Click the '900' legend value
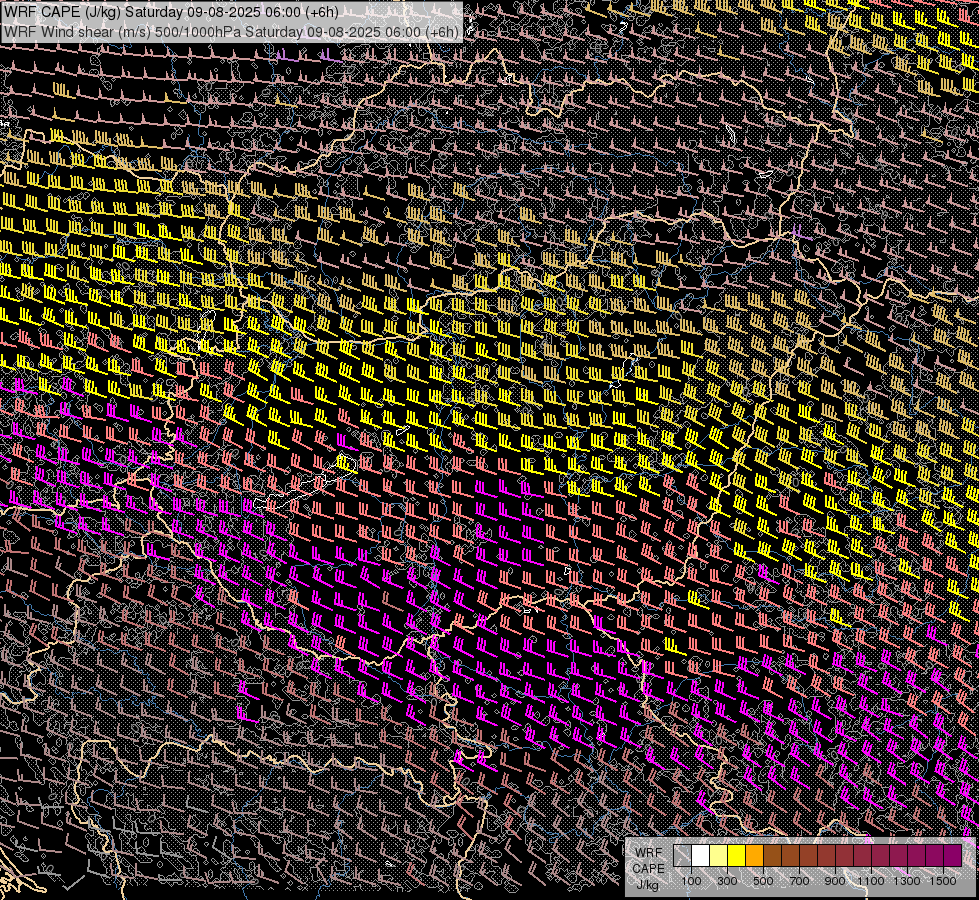 tap(835, 881)
